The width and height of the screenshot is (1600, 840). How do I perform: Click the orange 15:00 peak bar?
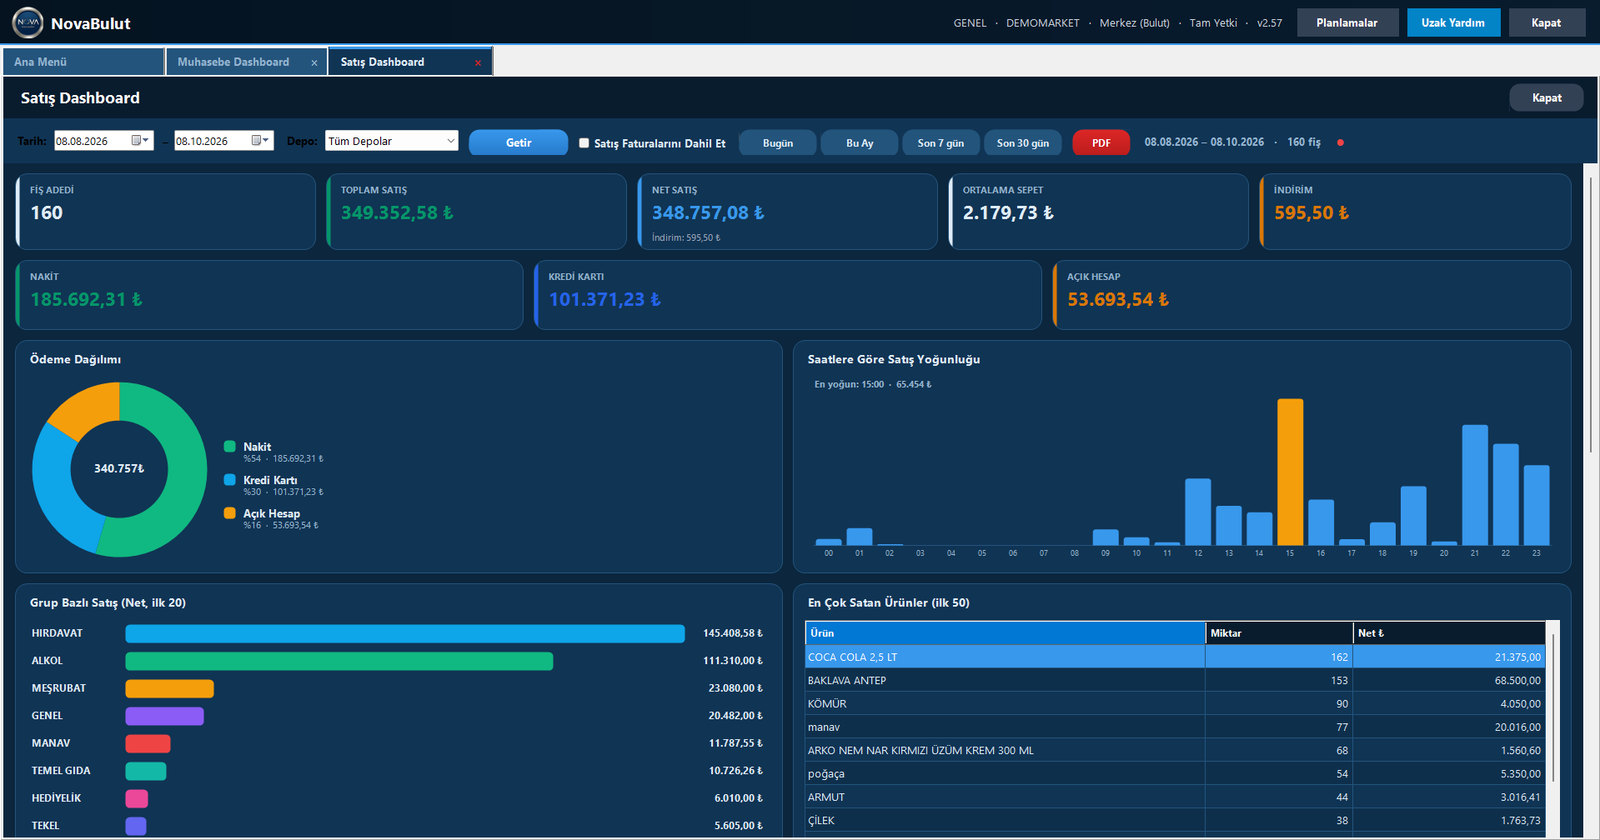pyautogui.click(x=1290, y=472)
